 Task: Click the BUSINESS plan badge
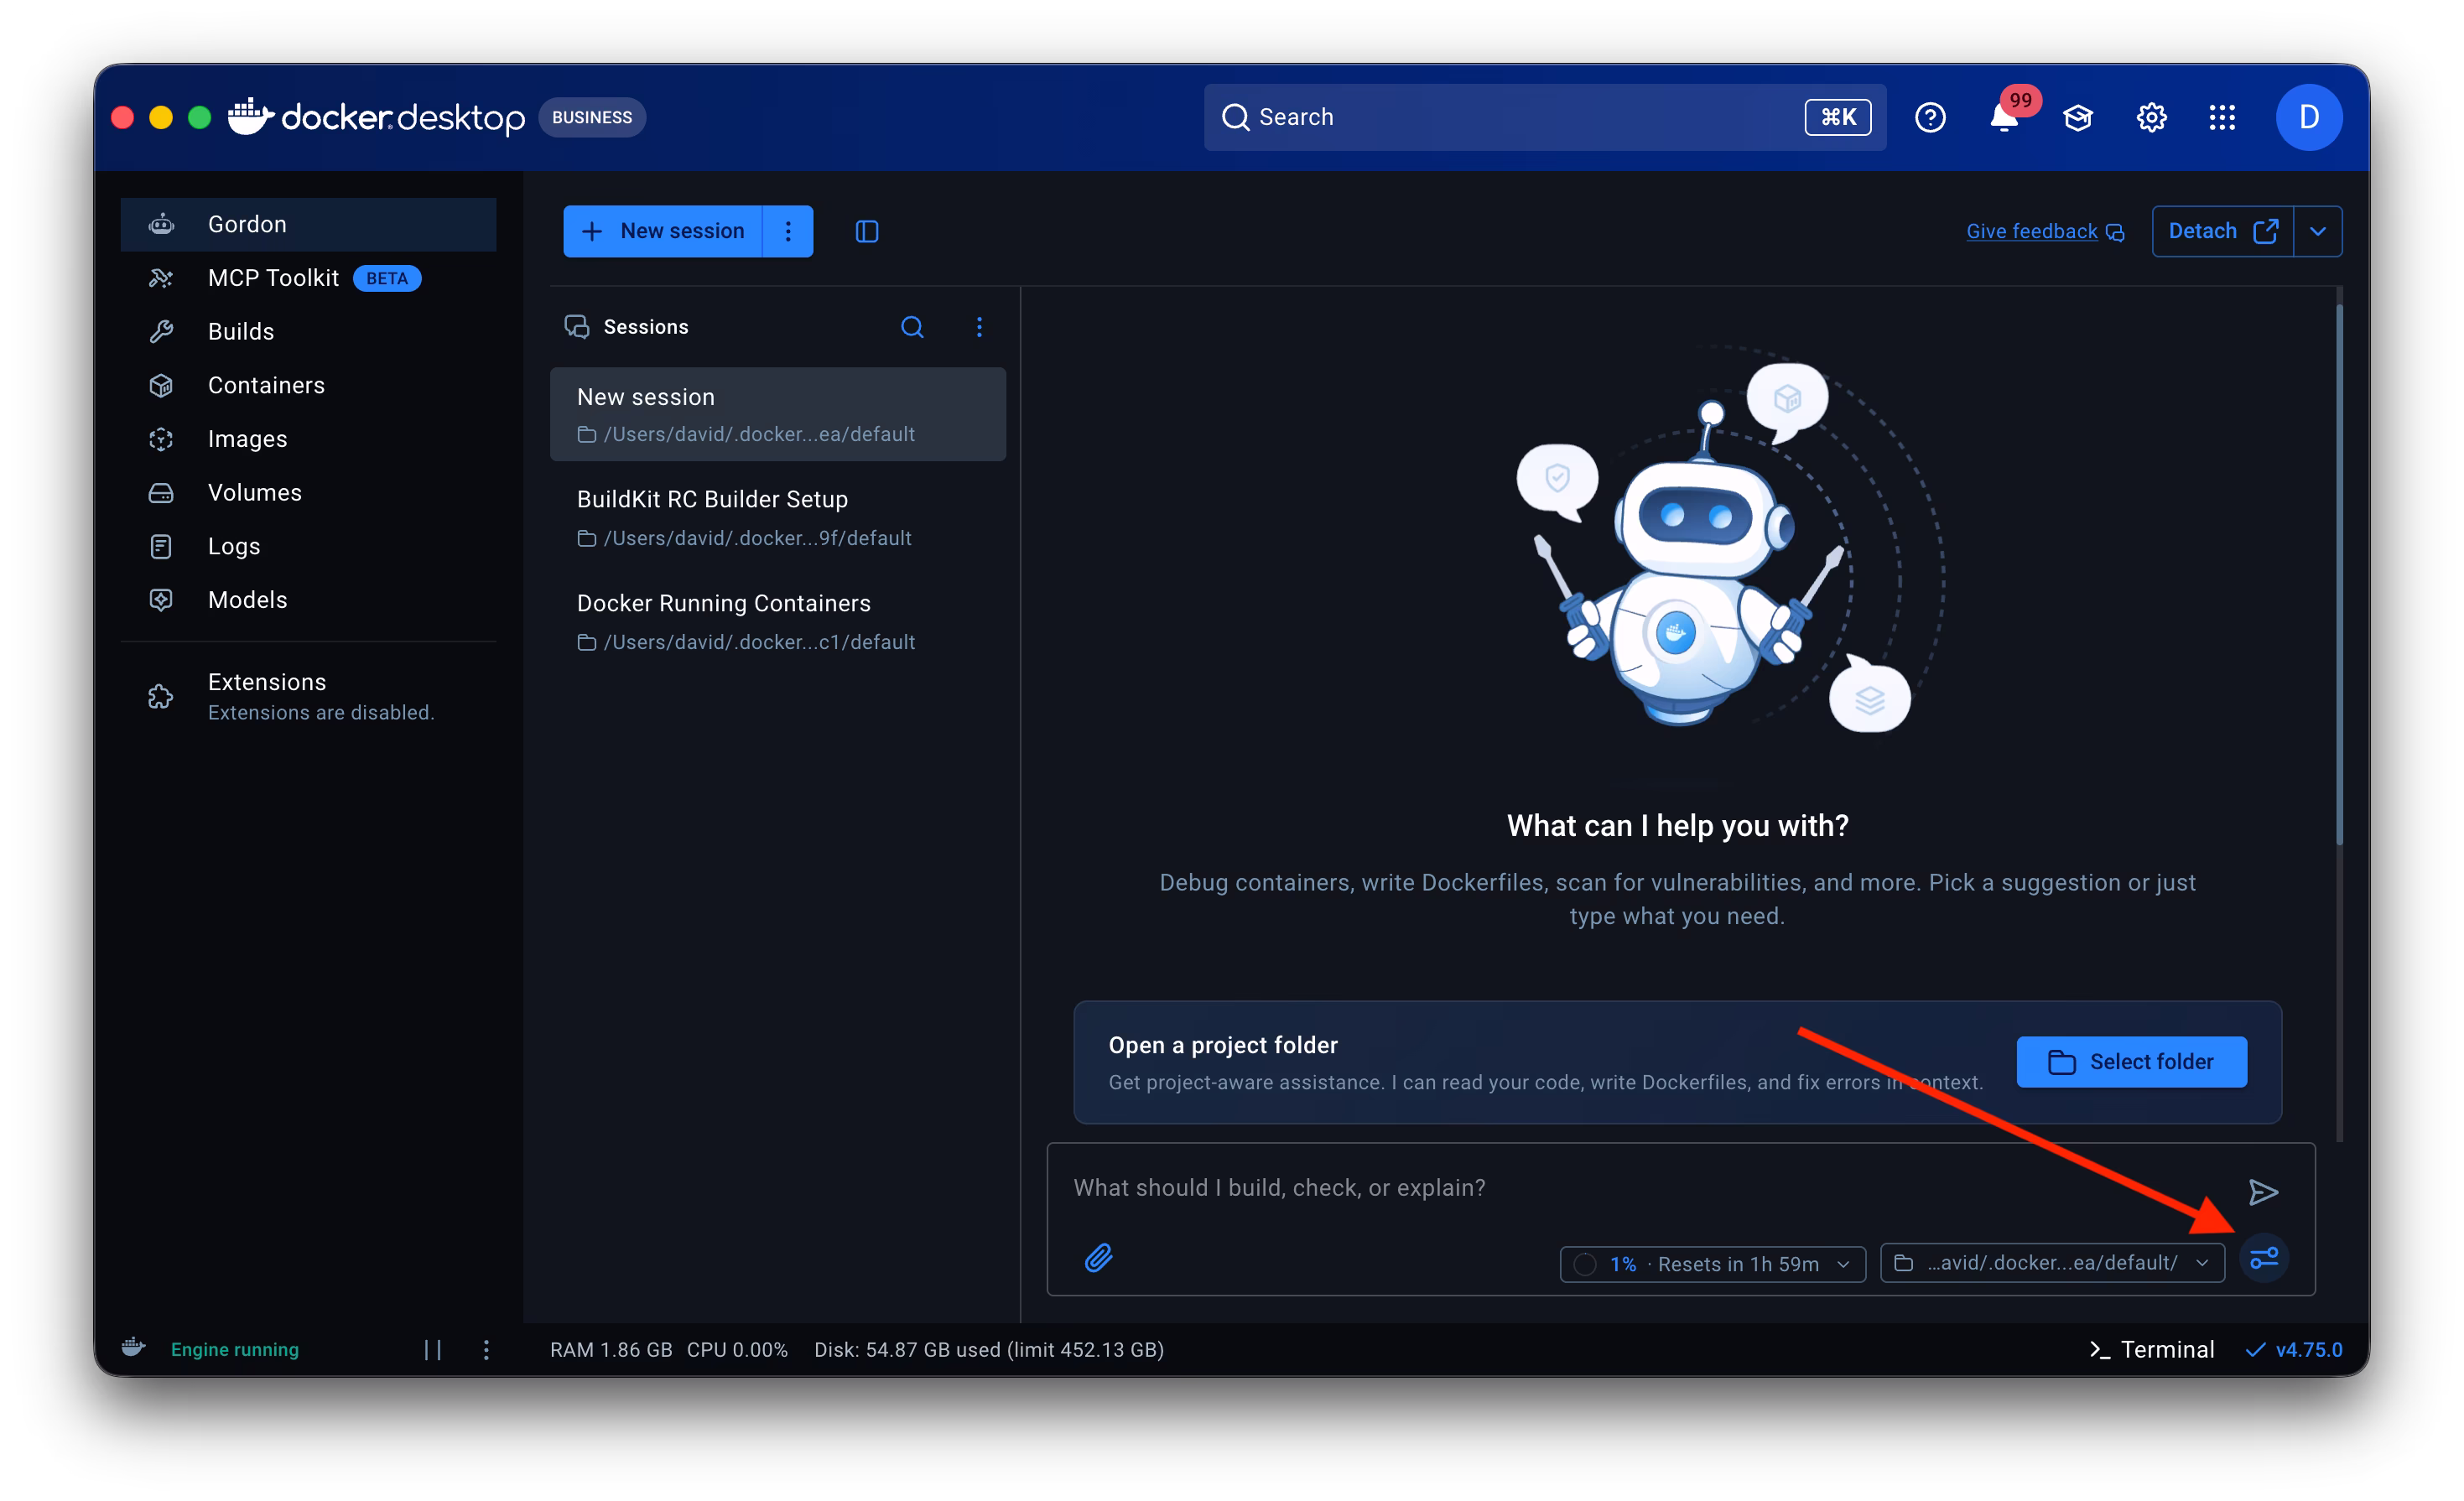point(592,117)
